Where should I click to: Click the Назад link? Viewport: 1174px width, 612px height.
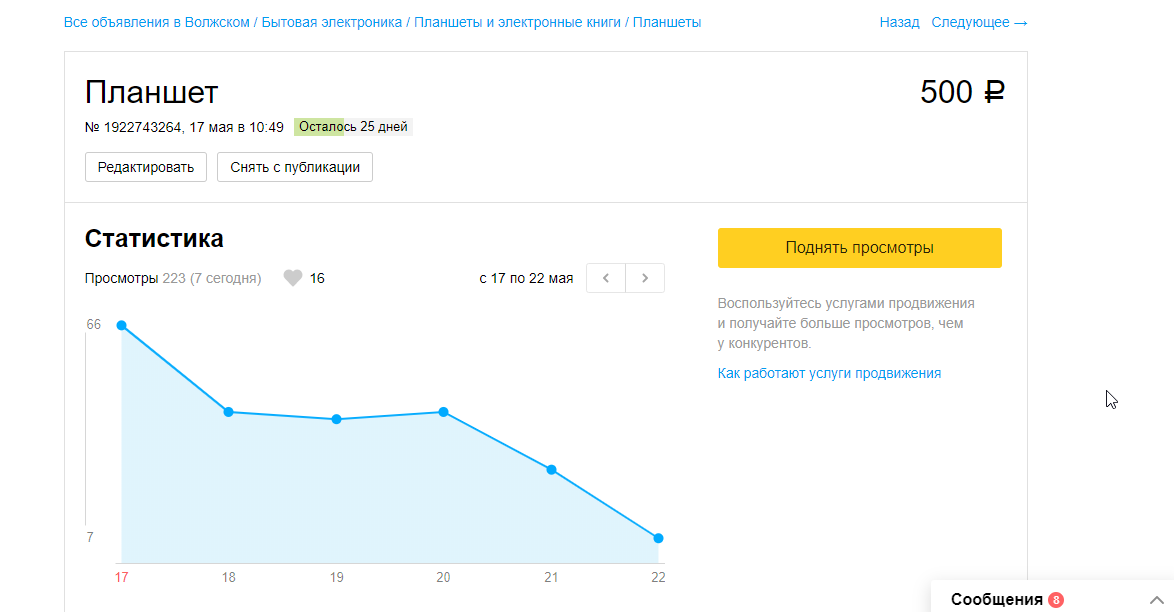tap(899, 22)
